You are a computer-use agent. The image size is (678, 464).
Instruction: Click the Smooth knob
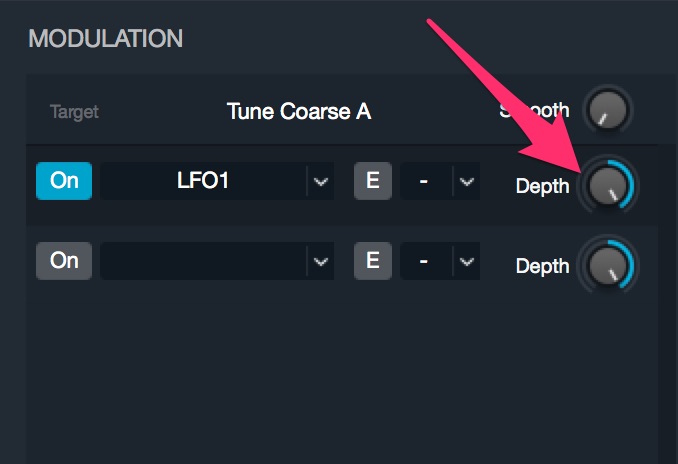(608, 110)
